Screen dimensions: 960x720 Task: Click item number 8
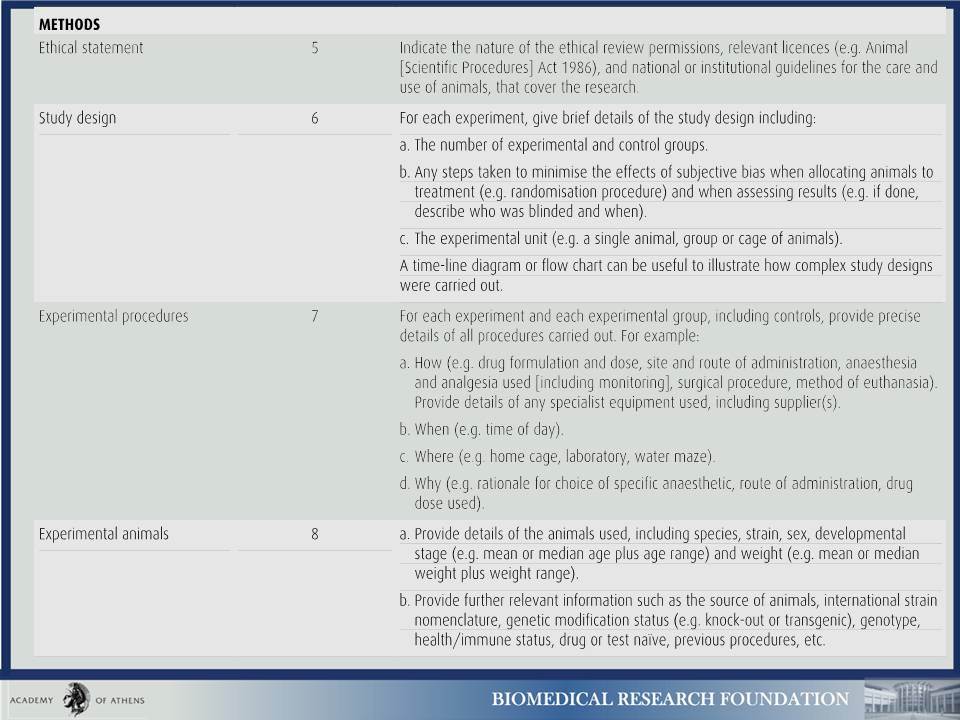pos(315,534)
